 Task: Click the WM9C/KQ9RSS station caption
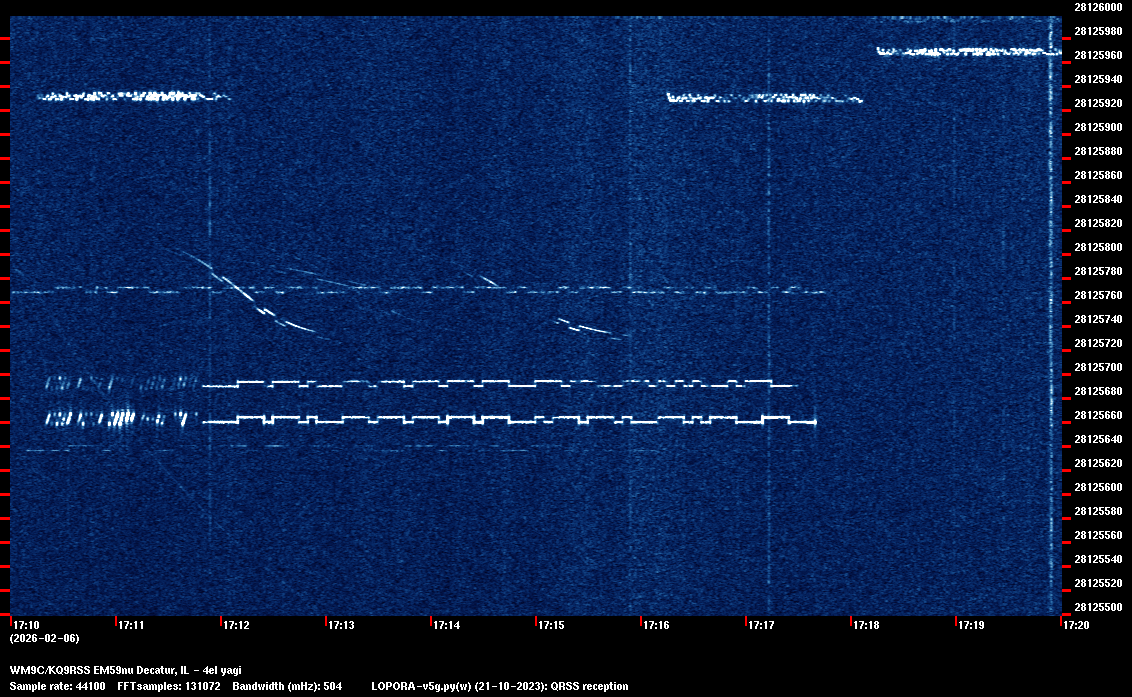tap(125, 670)
